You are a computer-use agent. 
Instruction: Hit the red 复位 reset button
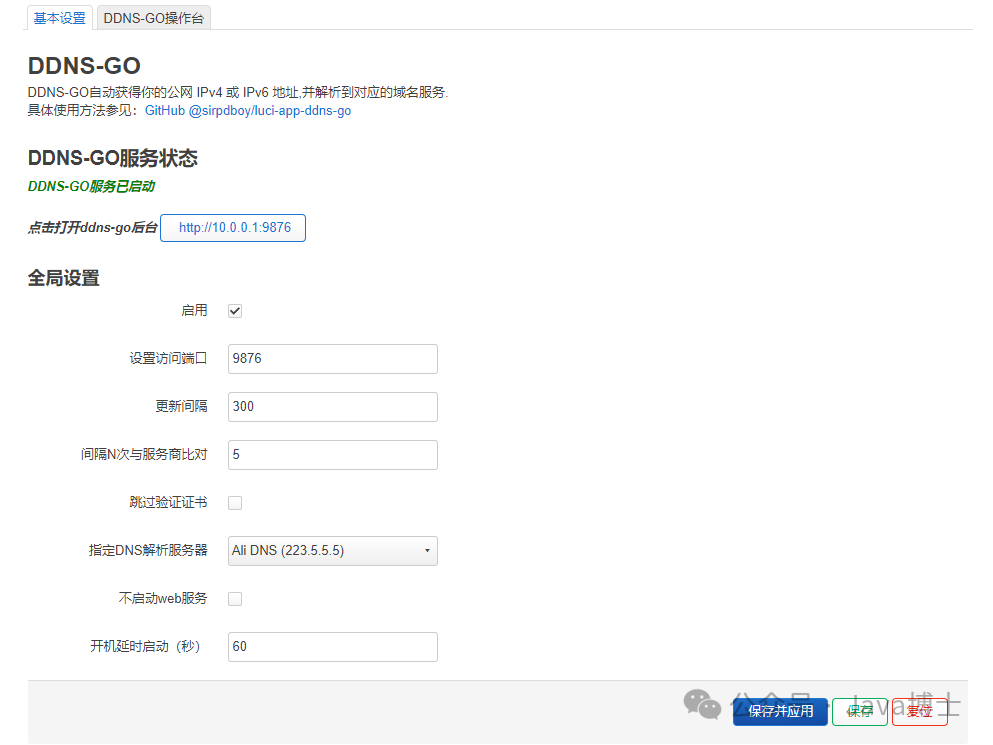tap(919, 712)
